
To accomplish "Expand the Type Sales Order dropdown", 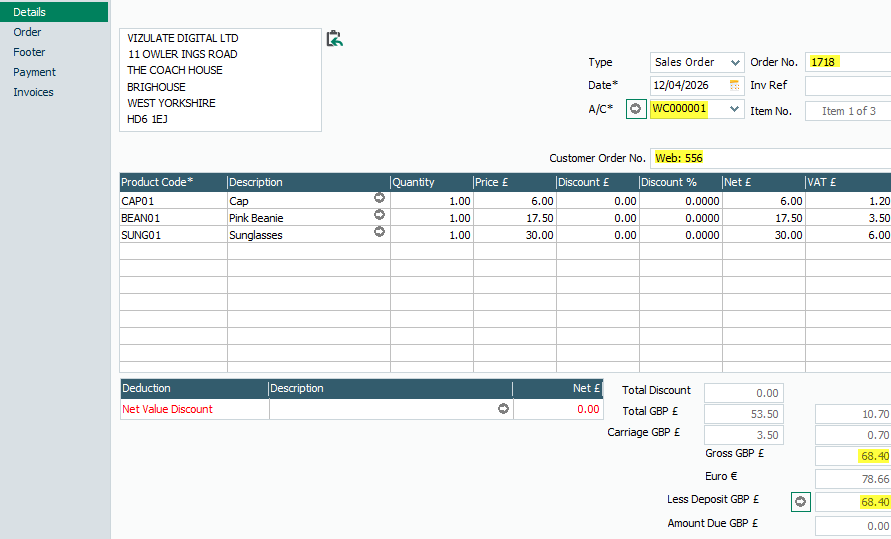I will click(736, 62).
